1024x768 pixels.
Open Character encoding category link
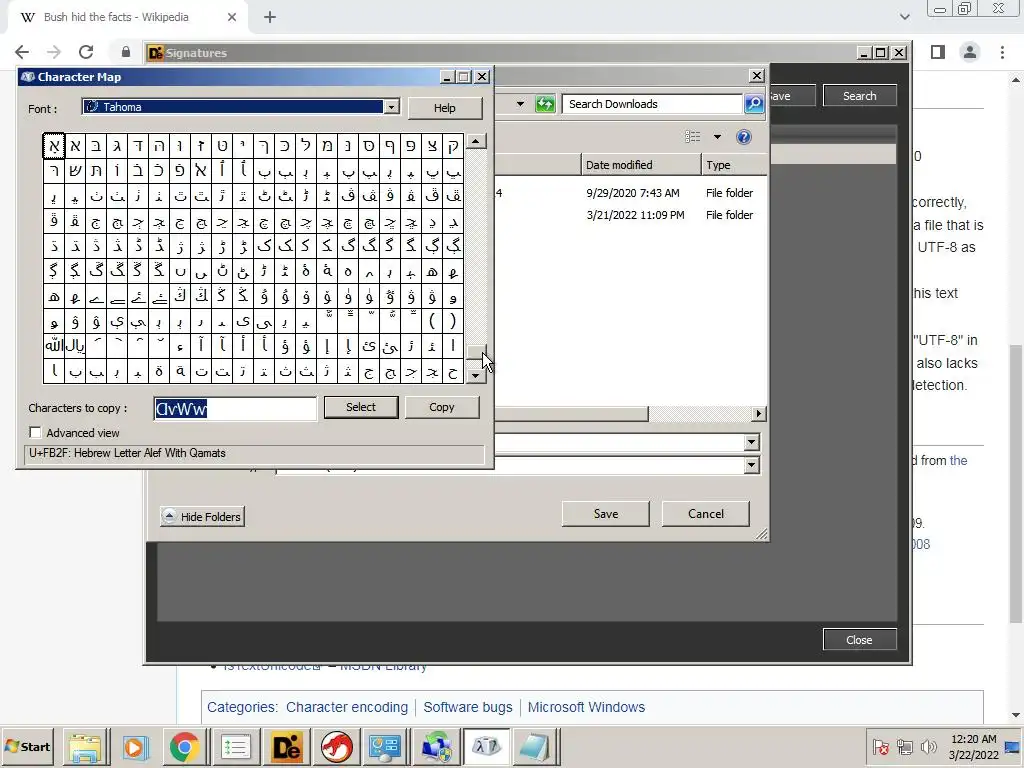tap(347, 707)
